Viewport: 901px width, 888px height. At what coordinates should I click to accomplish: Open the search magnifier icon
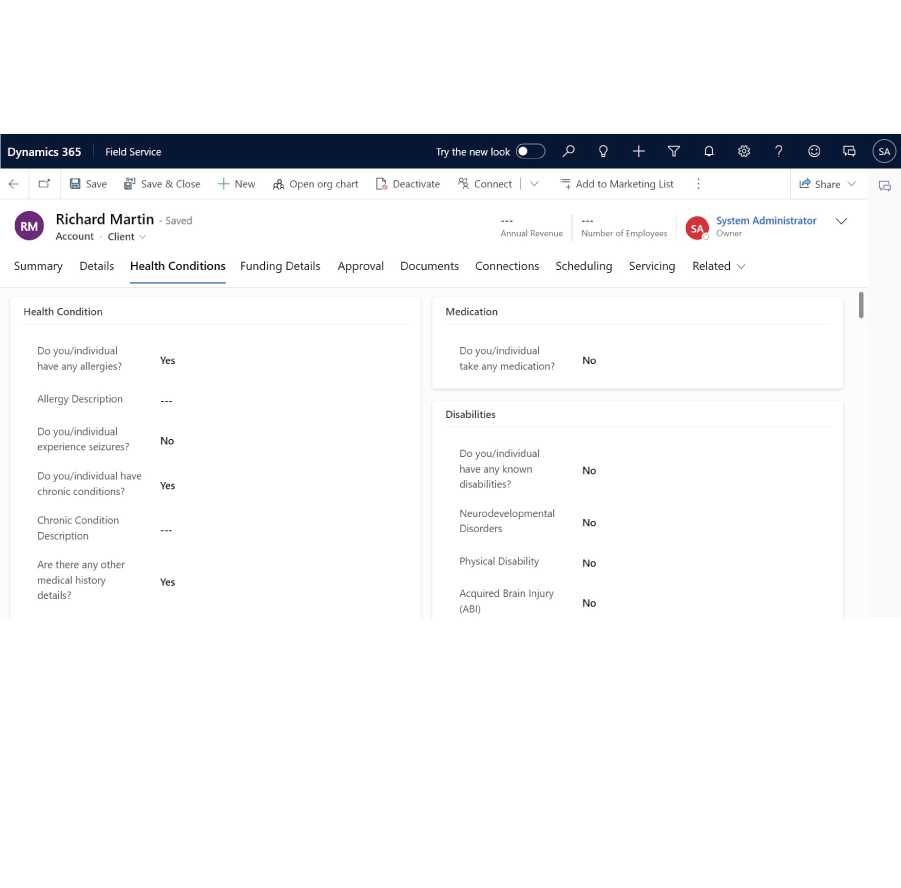pos(568,151)
